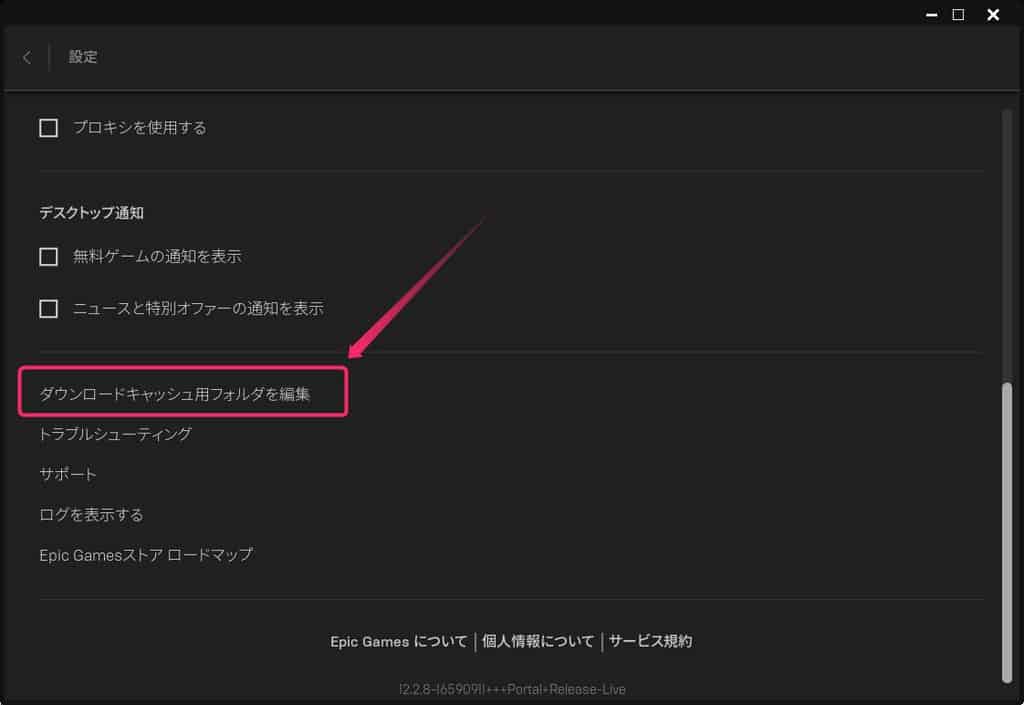Toggle ニュースと特別オファーの通知を表示 checkbox

tap(48, 308)
